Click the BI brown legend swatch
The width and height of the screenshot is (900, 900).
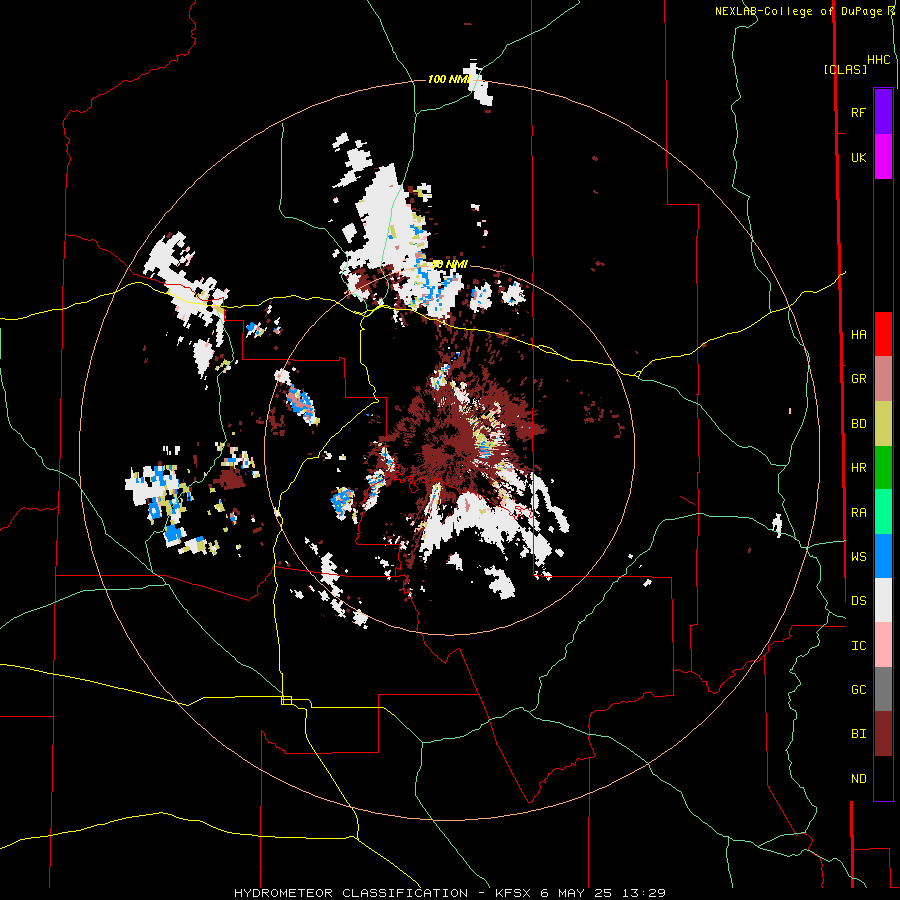coord(883,734)
